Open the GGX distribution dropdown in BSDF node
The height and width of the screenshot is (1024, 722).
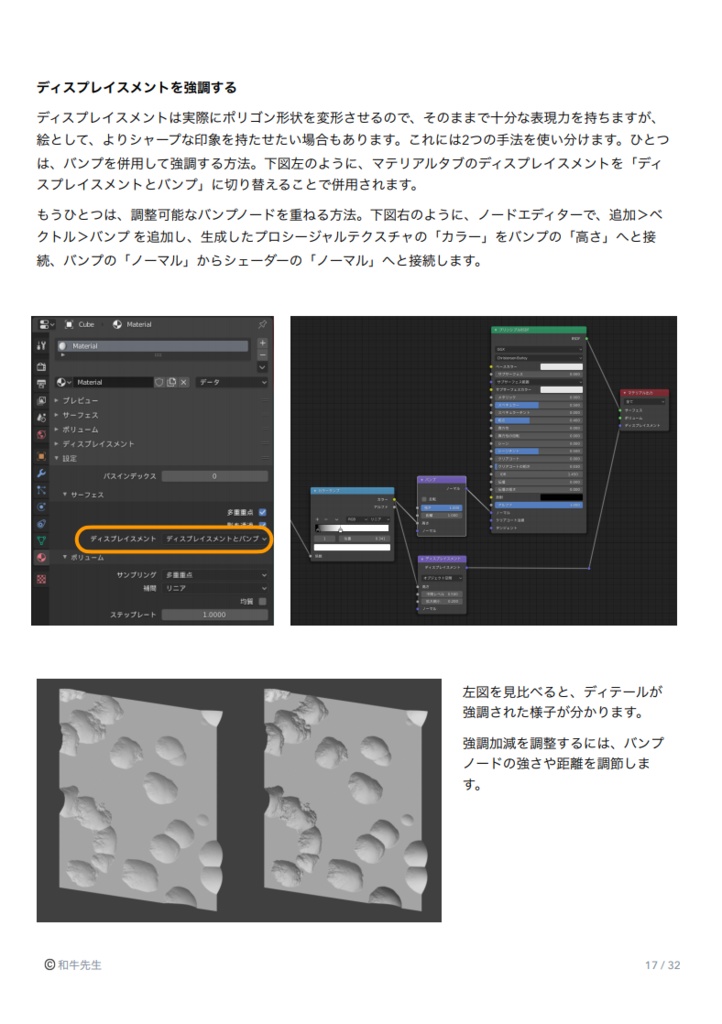[x=539, y=349]
